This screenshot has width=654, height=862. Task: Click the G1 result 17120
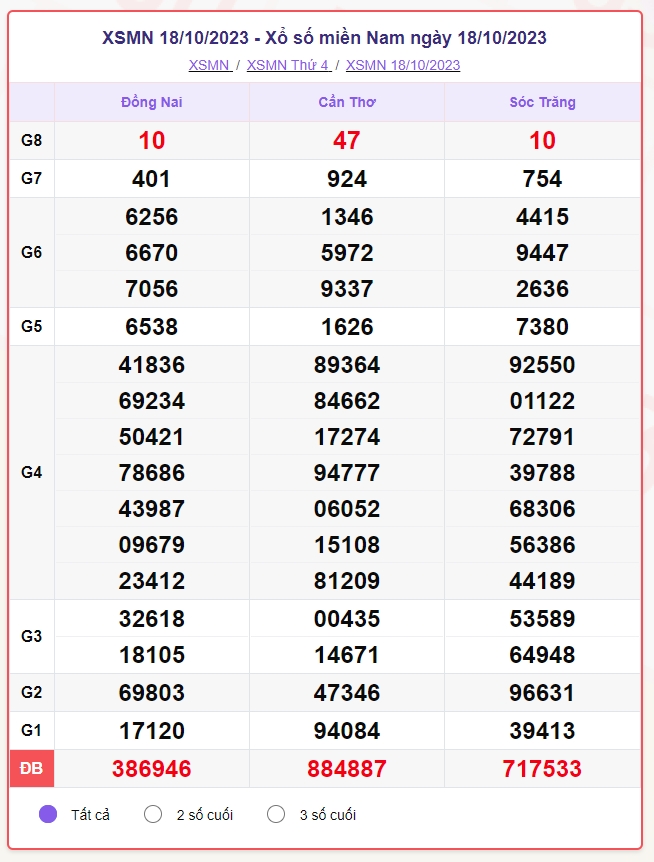(152, 731)
